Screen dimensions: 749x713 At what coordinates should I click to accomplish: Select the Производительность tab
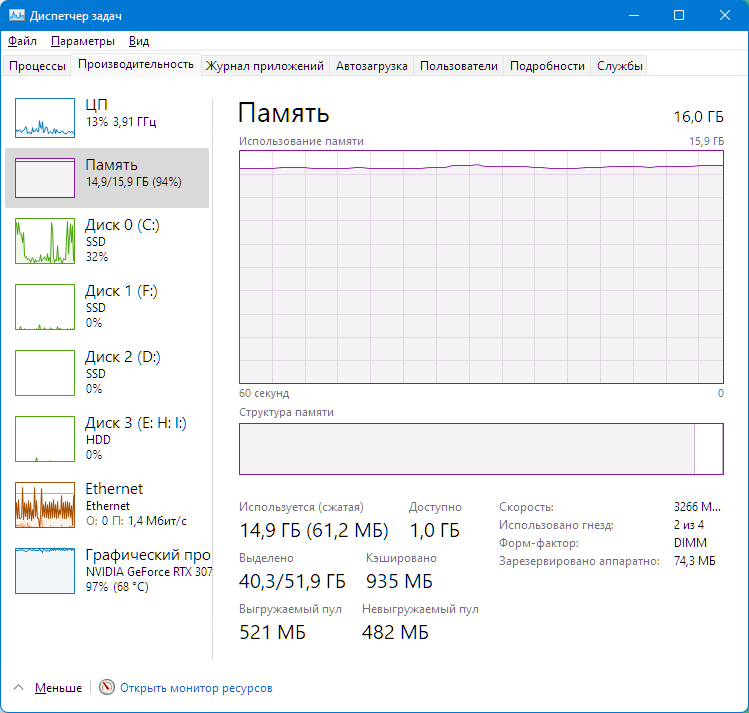(x=136, y=64)
